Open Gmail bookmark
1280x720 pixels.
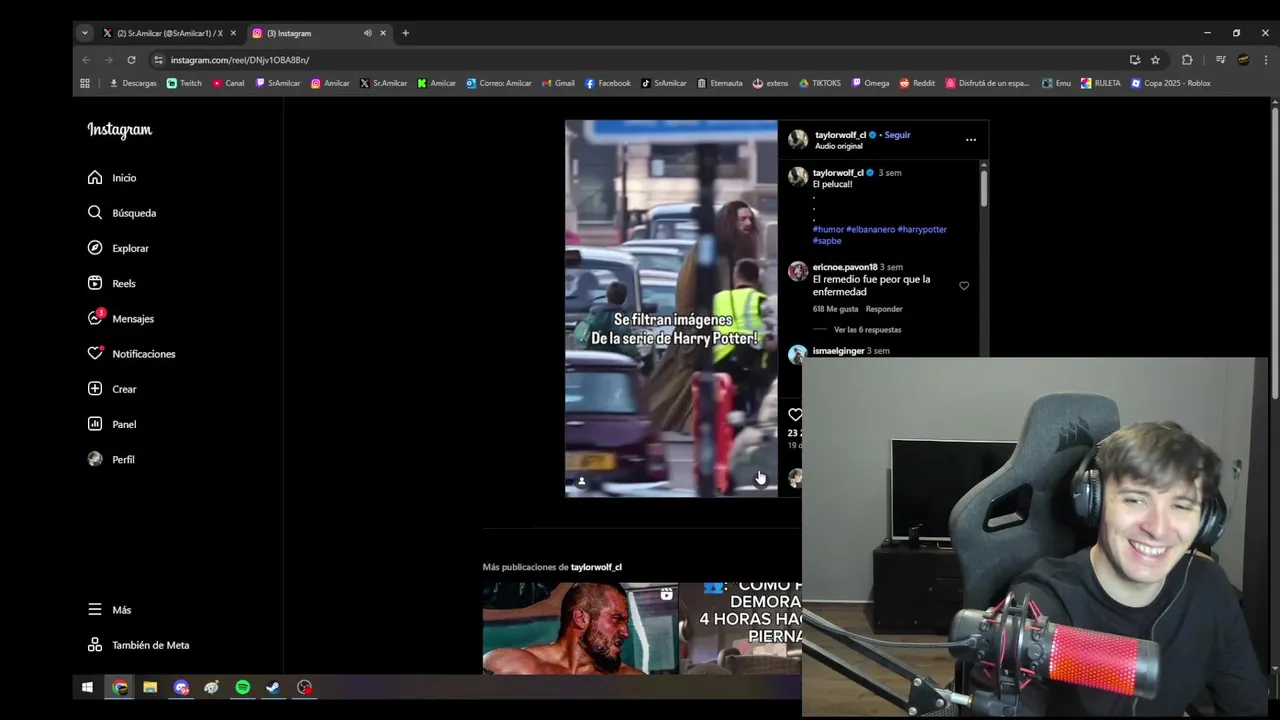558,83
